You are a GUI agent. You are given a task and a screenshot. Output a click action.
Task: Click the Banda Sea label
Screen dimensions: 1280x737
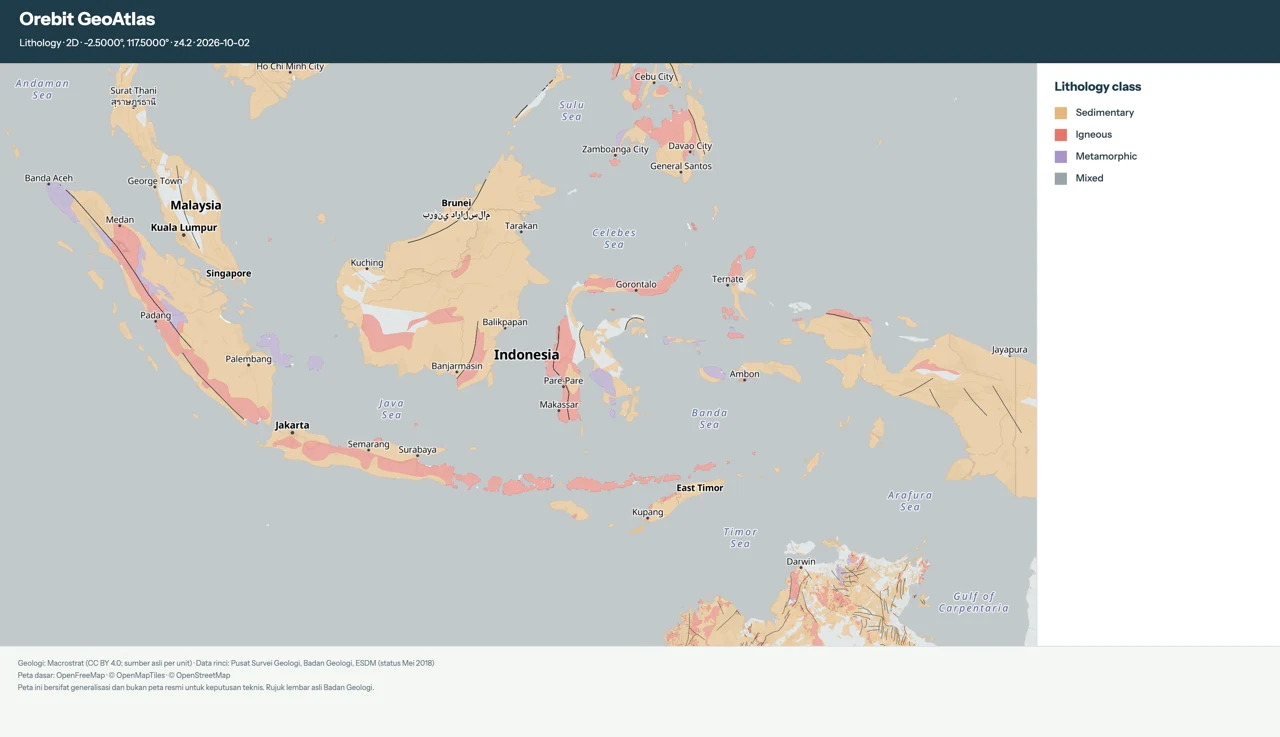coord(709,419)
